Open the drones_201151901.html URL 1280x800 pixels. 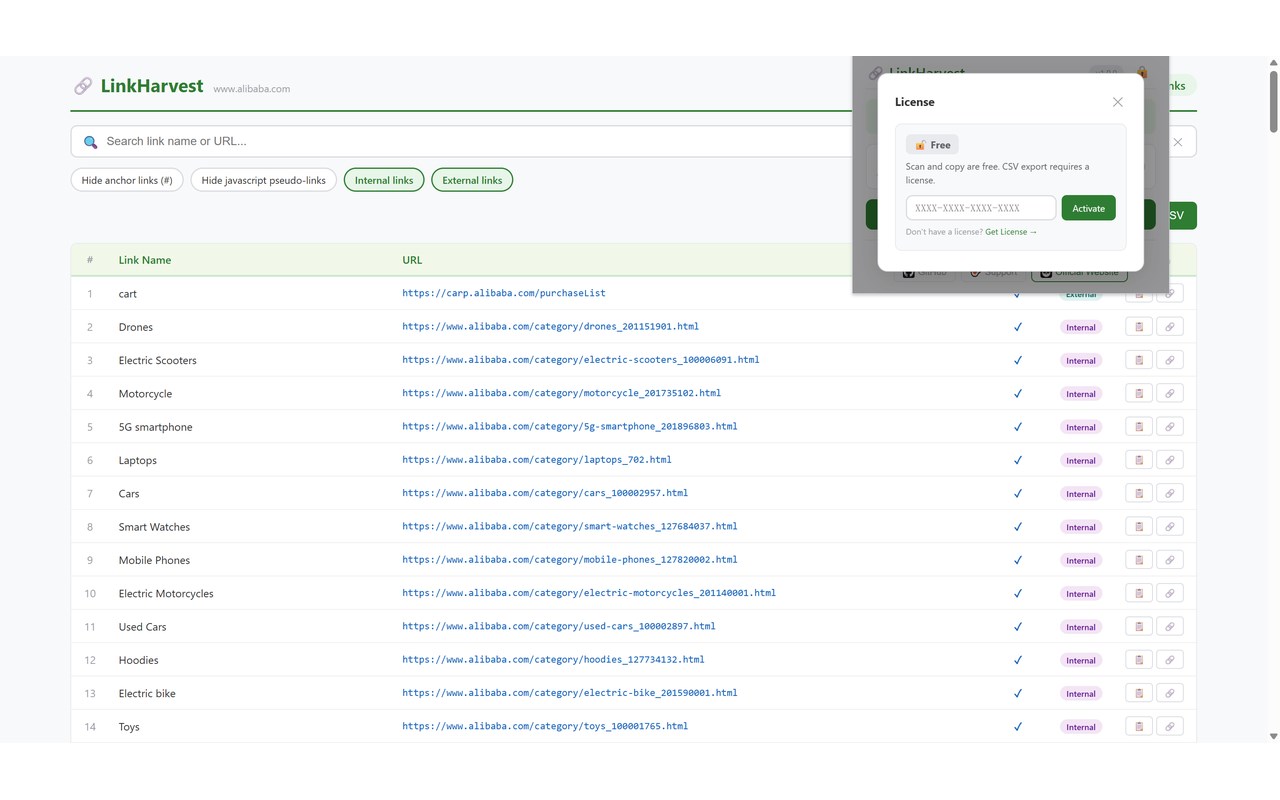550,326
